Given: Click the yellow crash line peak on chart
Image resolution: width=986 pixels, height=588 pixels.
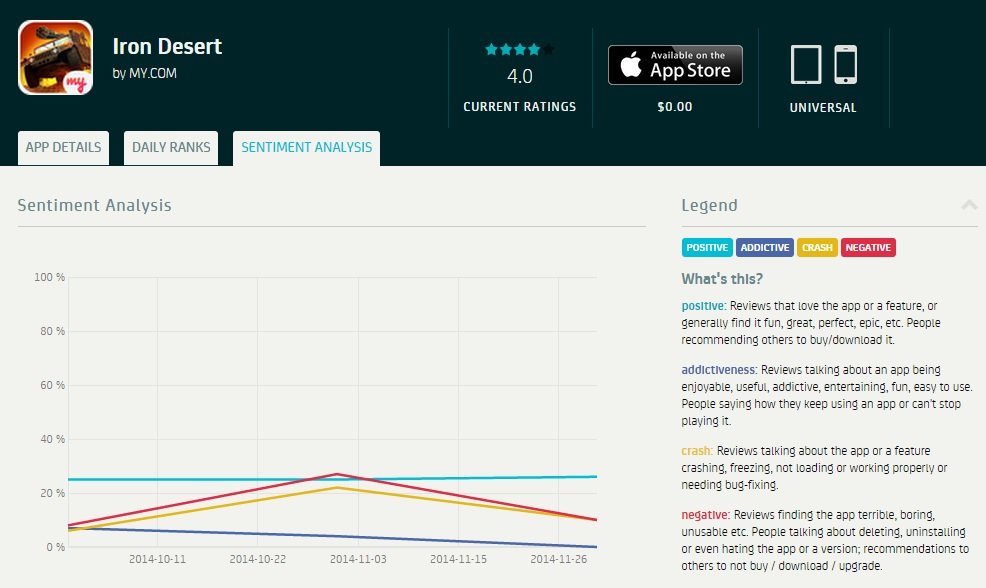Looking at the screenshot, I should (x=337, y=487).
